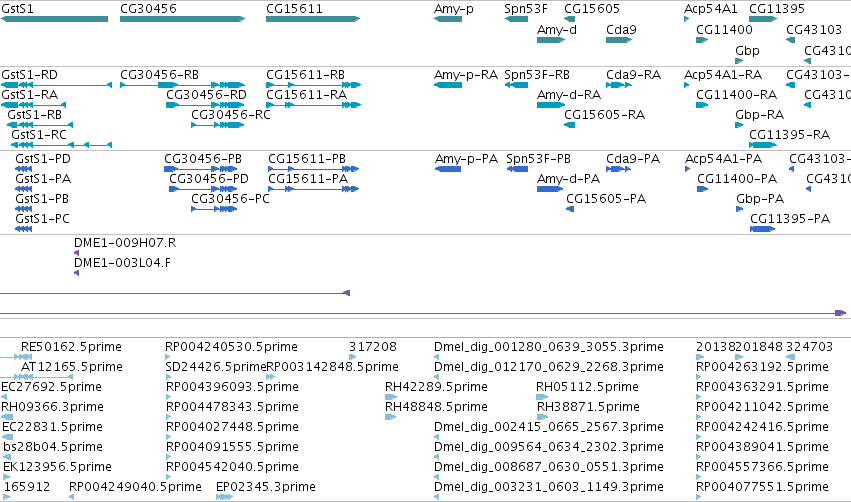Select the Acp54A1-RA transcript label
851x502 pixels.
[723, 75]
